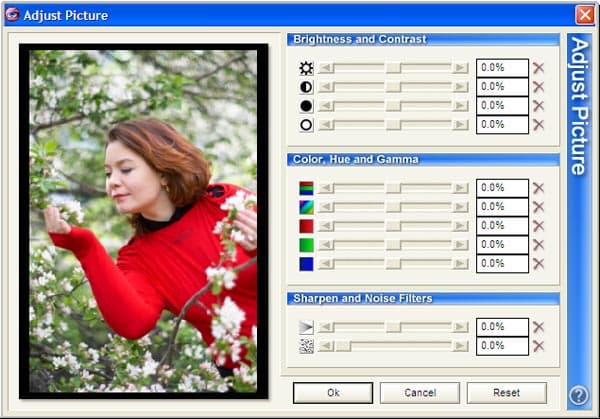Increase sharpen with right arrow
The image size is (600, 419).
click(460, 327)
